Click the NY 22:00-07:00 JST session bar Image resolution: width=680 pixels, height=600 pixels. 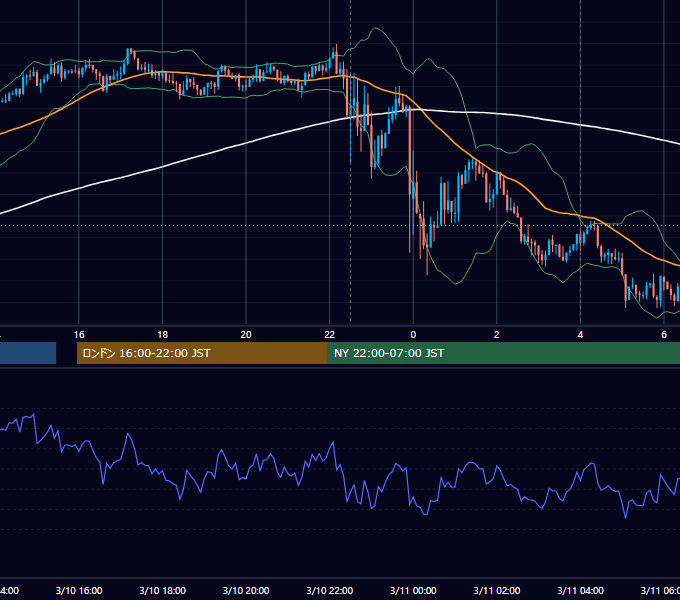coord(504,353)
